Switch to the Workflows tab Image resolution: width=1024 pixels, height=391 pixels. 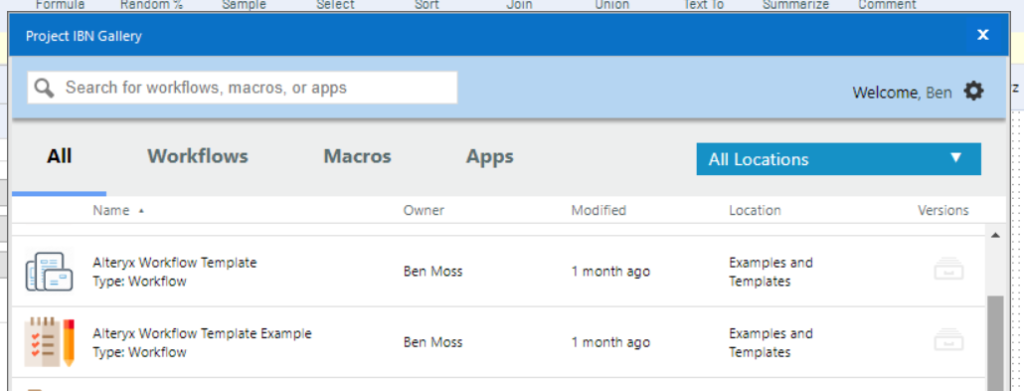click(x=197, y=157)
